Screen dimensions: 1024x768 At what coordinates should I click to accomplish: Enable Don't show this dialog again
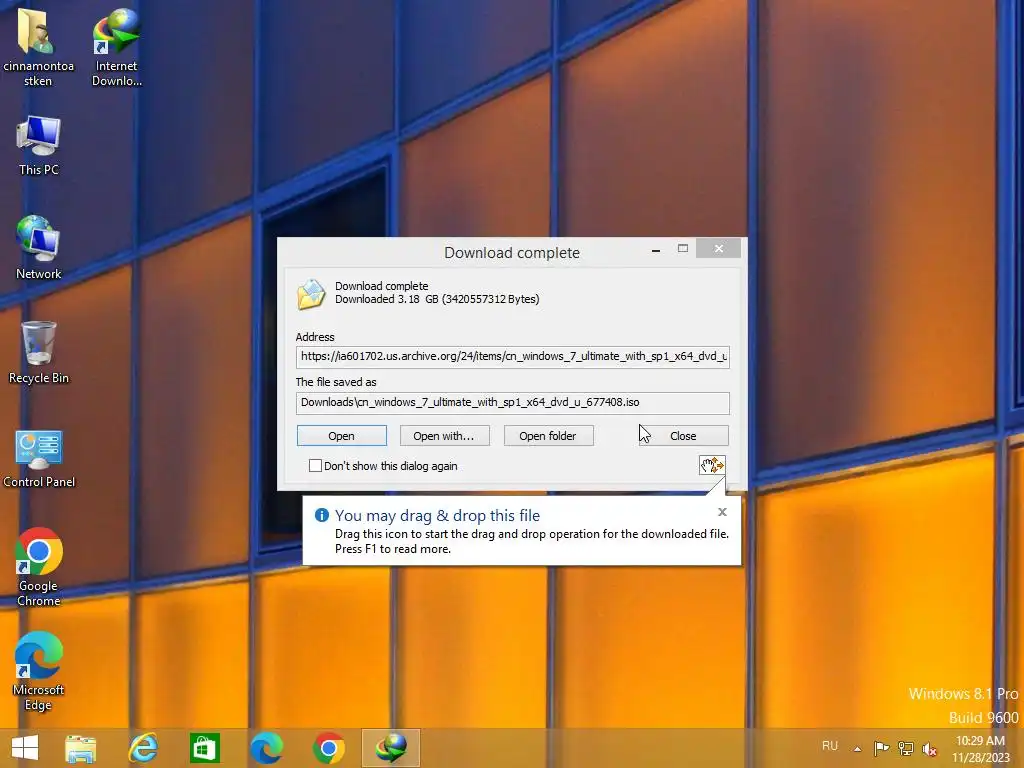tap(315, 466)
